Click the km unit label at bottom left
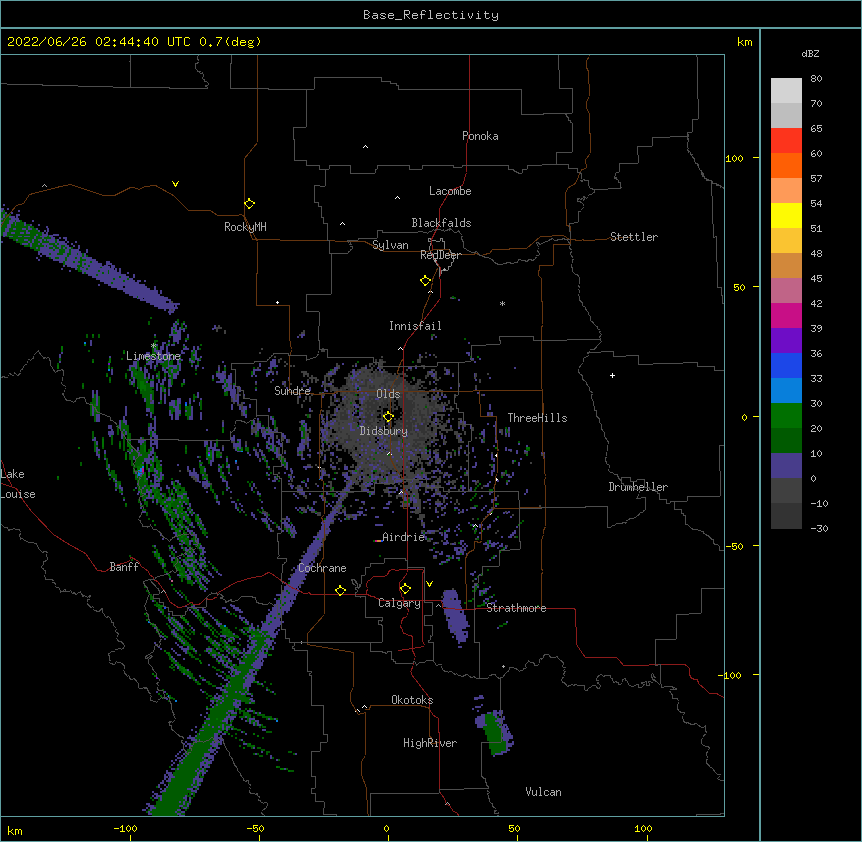The height and width of the screenshot is (842, 862). [x=15, y=830]
